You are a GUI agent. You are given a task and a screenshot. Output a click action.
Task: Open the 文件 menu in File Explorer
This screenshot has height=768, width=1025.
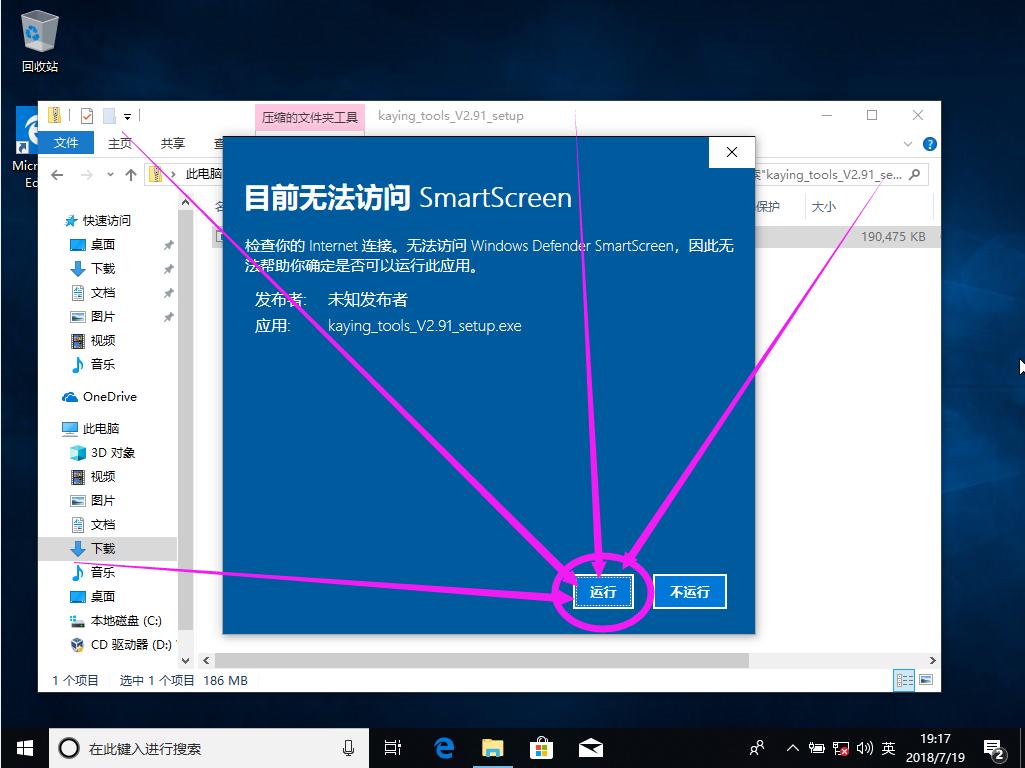[x=65, y=142]
